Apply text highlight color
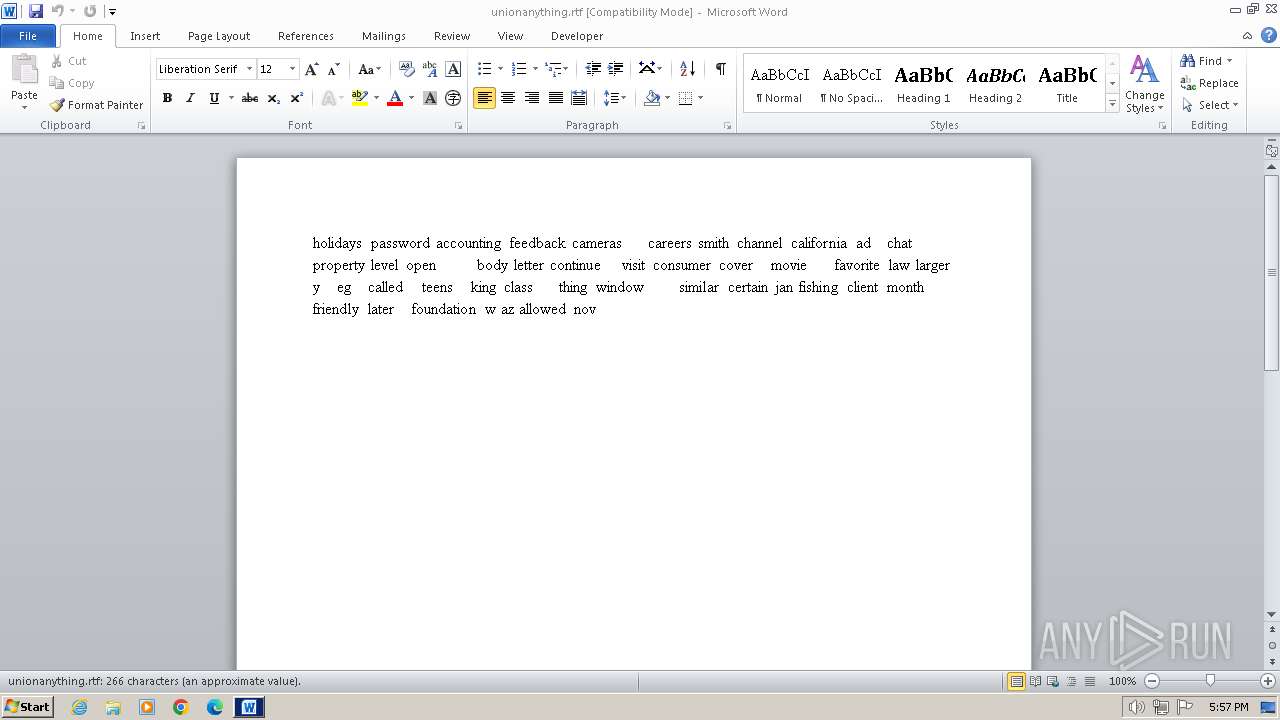 tap(360, 98)
